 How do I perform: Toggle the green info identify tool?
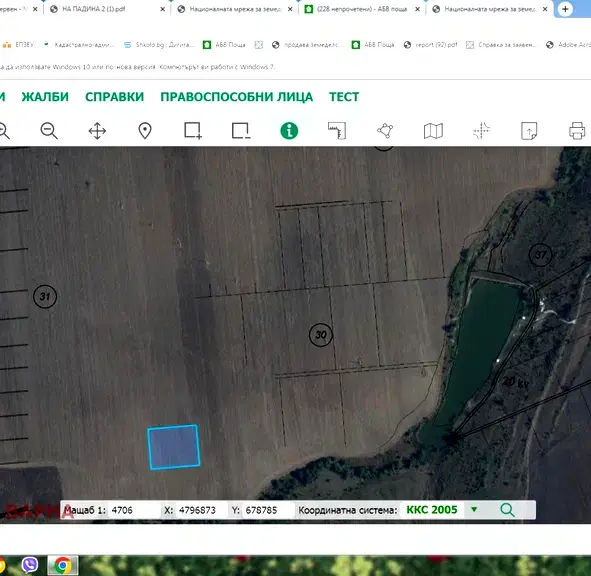(289, 131)
